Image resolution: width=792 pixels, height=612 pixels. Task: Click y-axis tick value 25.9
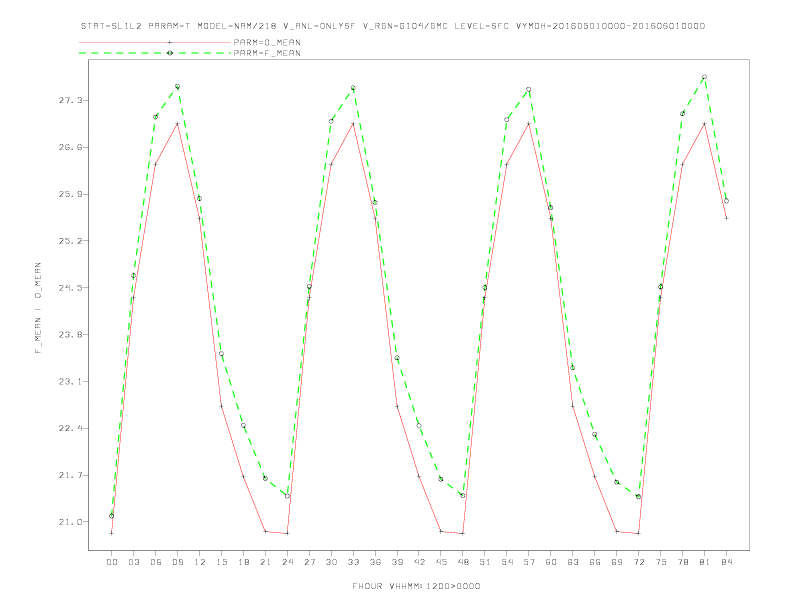[x=68, y=194]
